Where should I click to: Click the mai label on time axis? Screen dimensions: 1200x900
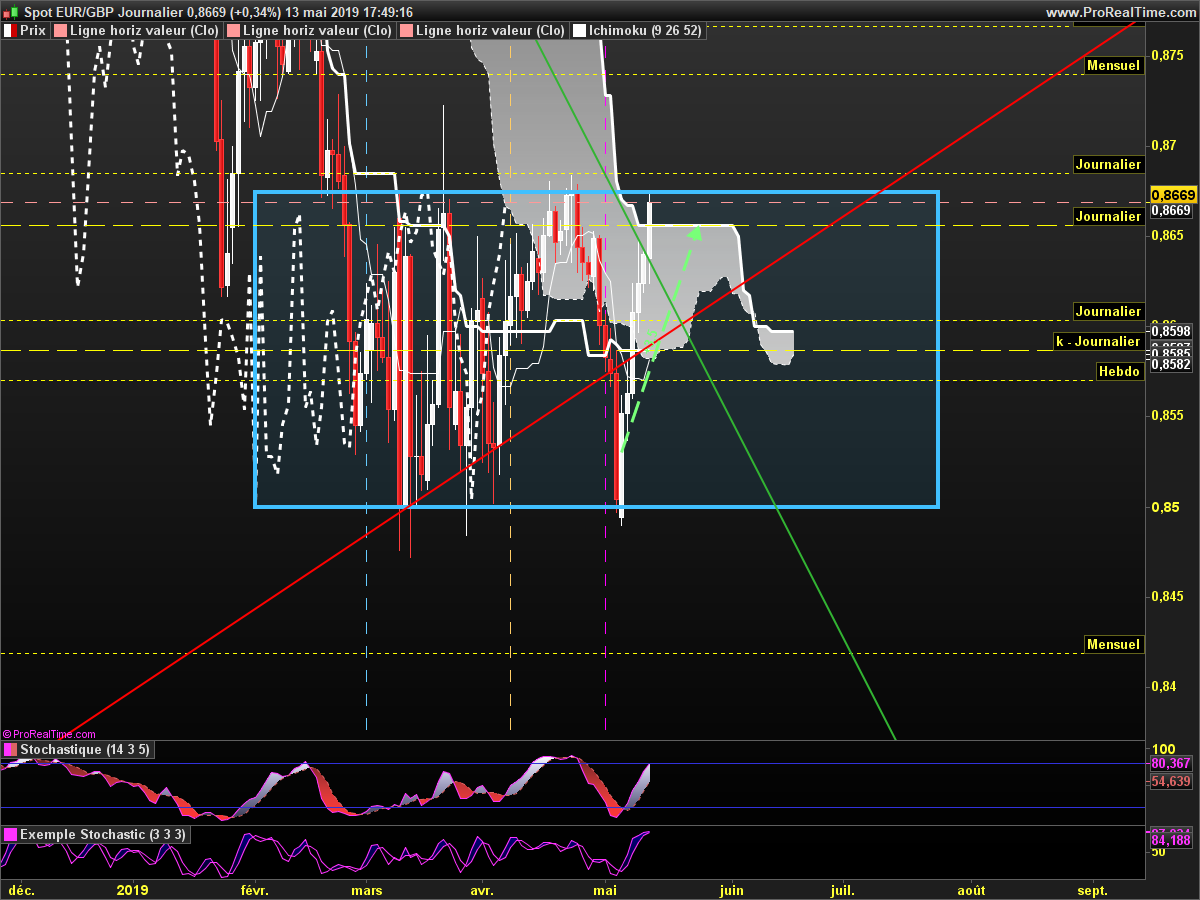coord(604,890)
